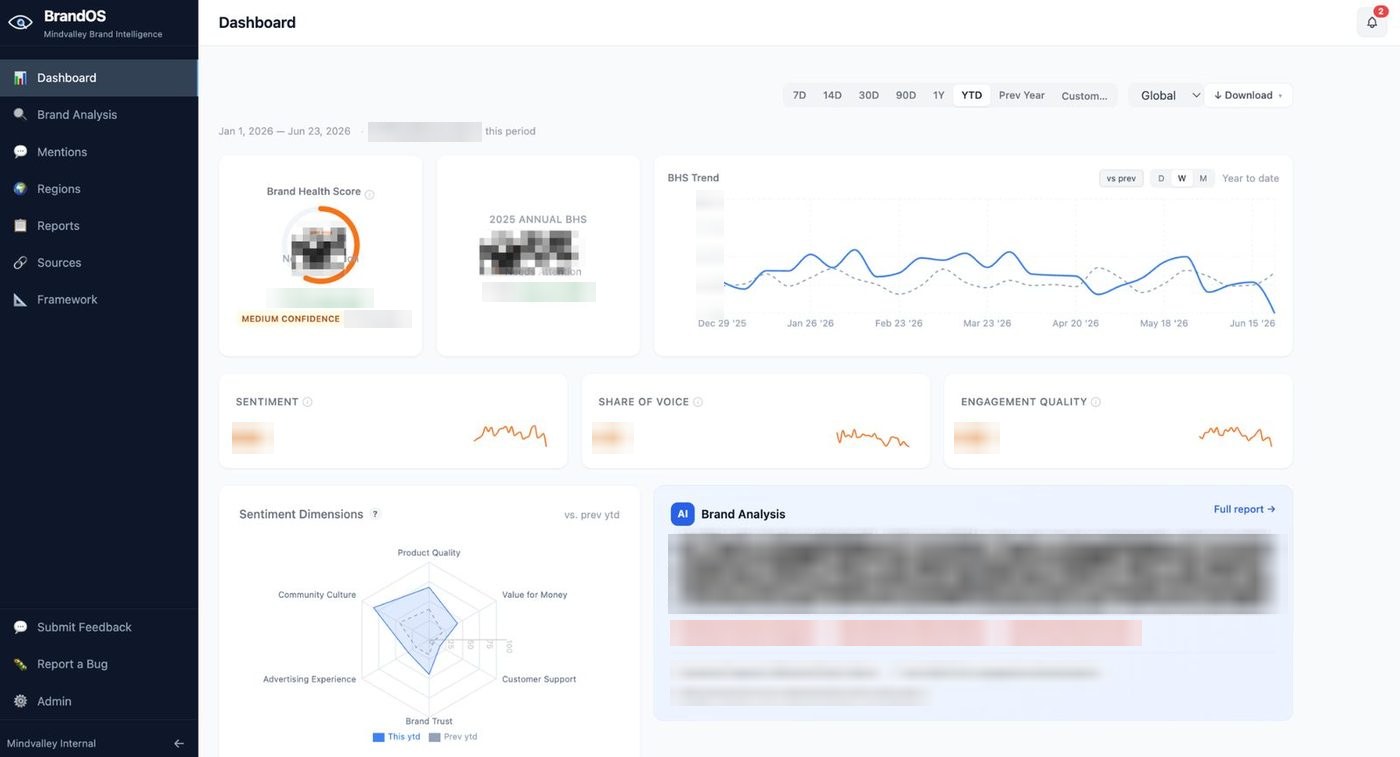Image resolution: width=1400 pixels, height=757 pixels.
Task: Switch BHS Trend to monthly (M)
Action: pyautogui.click(x=1203, y=178)
